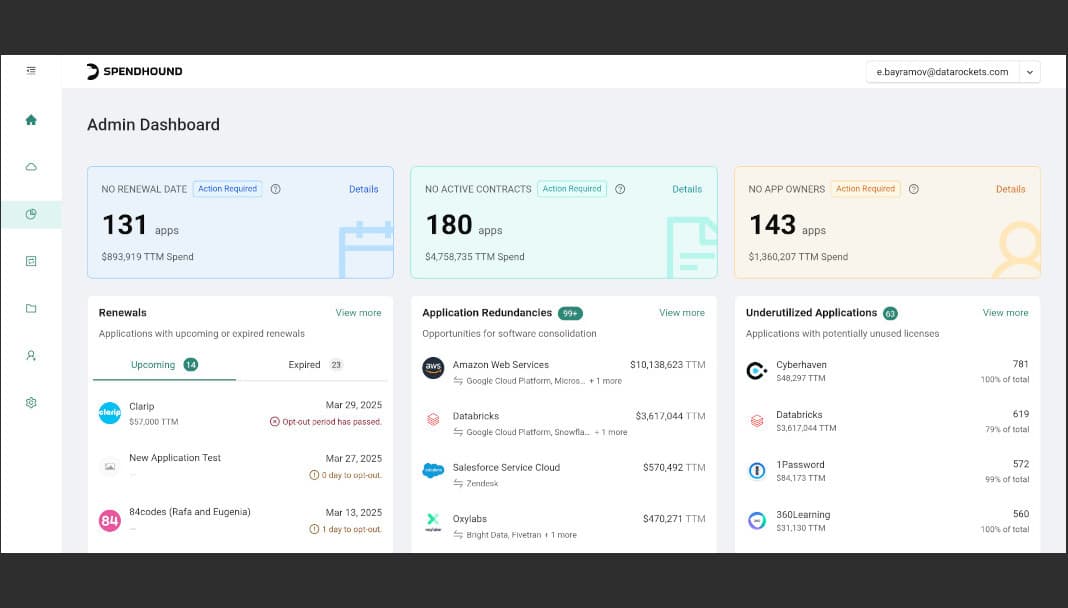Click View more in Application Redundancies
Viewport: 1068px width, 608px height.
coord(681,313)
